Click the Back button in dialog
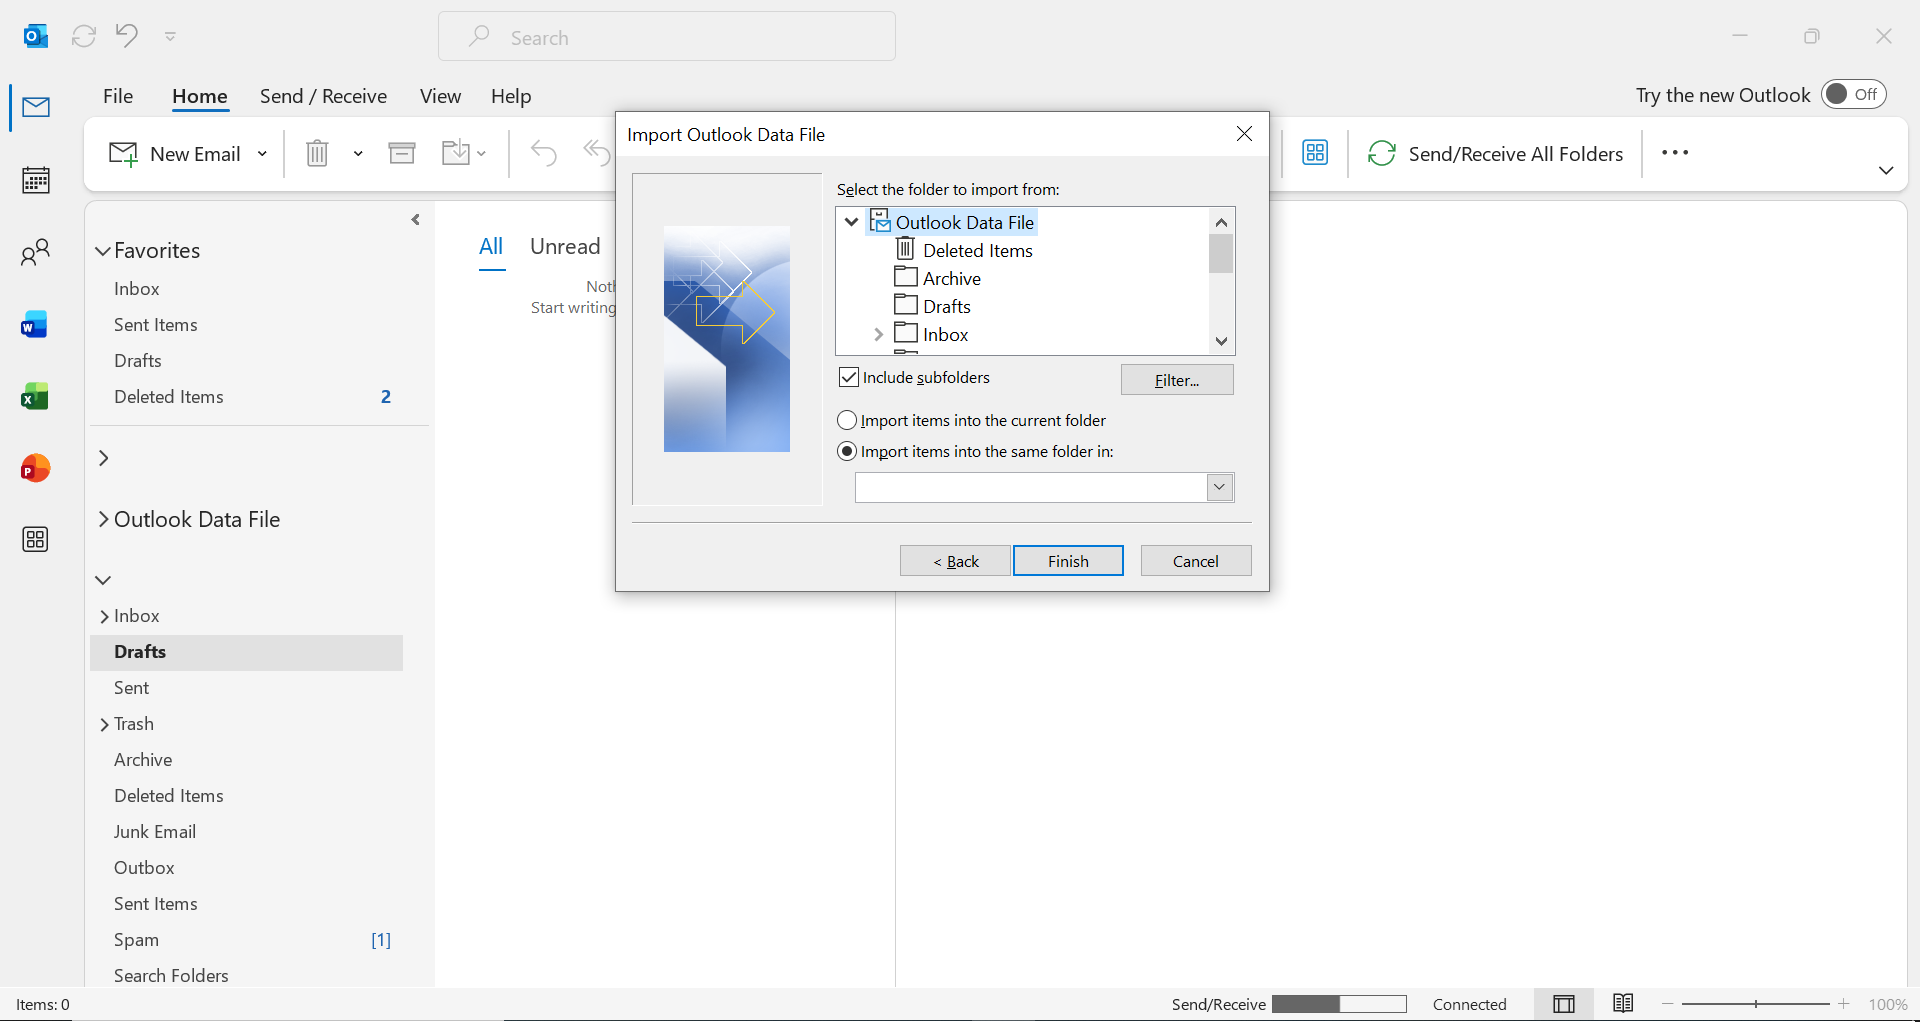The width and height of the screenshot is (1925, 1022). [x=955, y=561]
